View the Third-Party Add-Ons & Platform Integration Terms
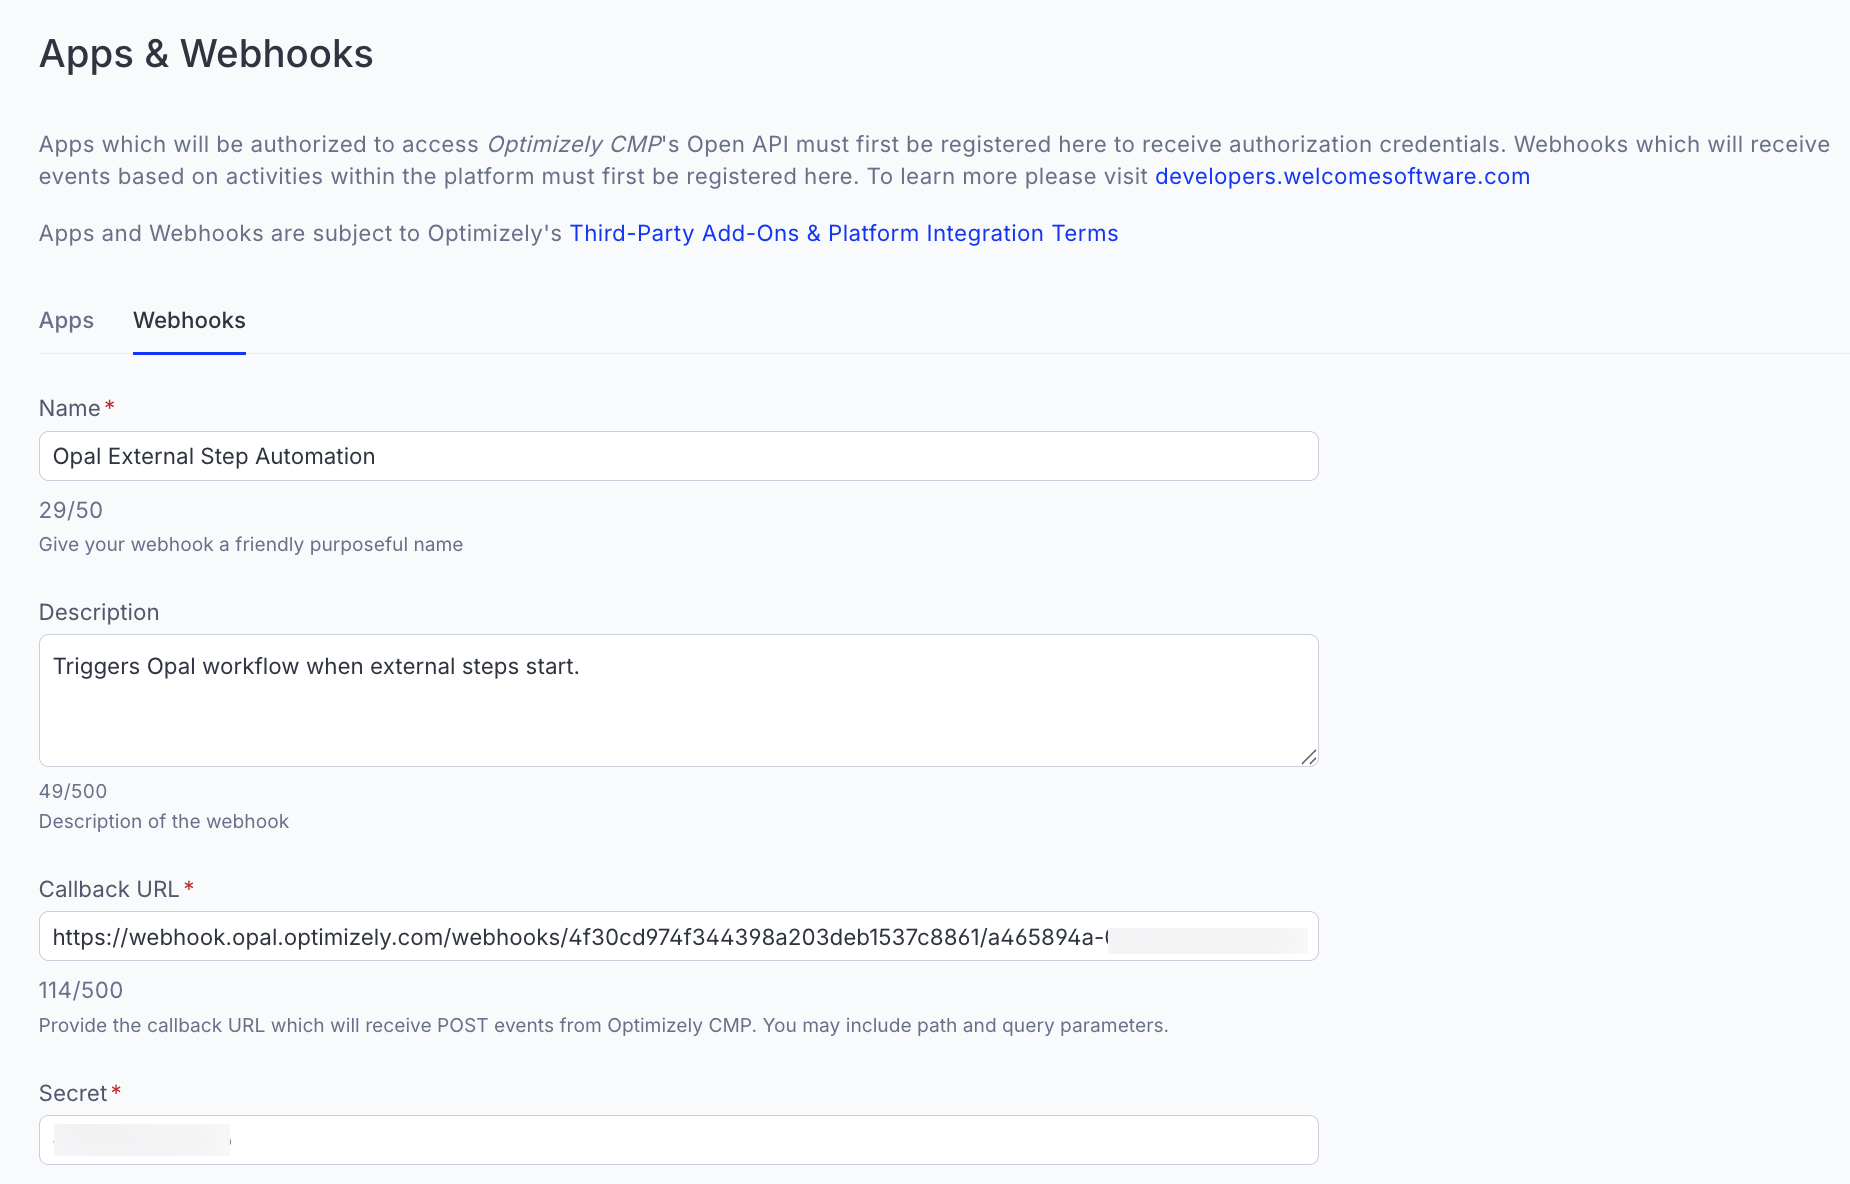The width and height of the screenshot is (1850, 1184). click(x=843, y=233)
